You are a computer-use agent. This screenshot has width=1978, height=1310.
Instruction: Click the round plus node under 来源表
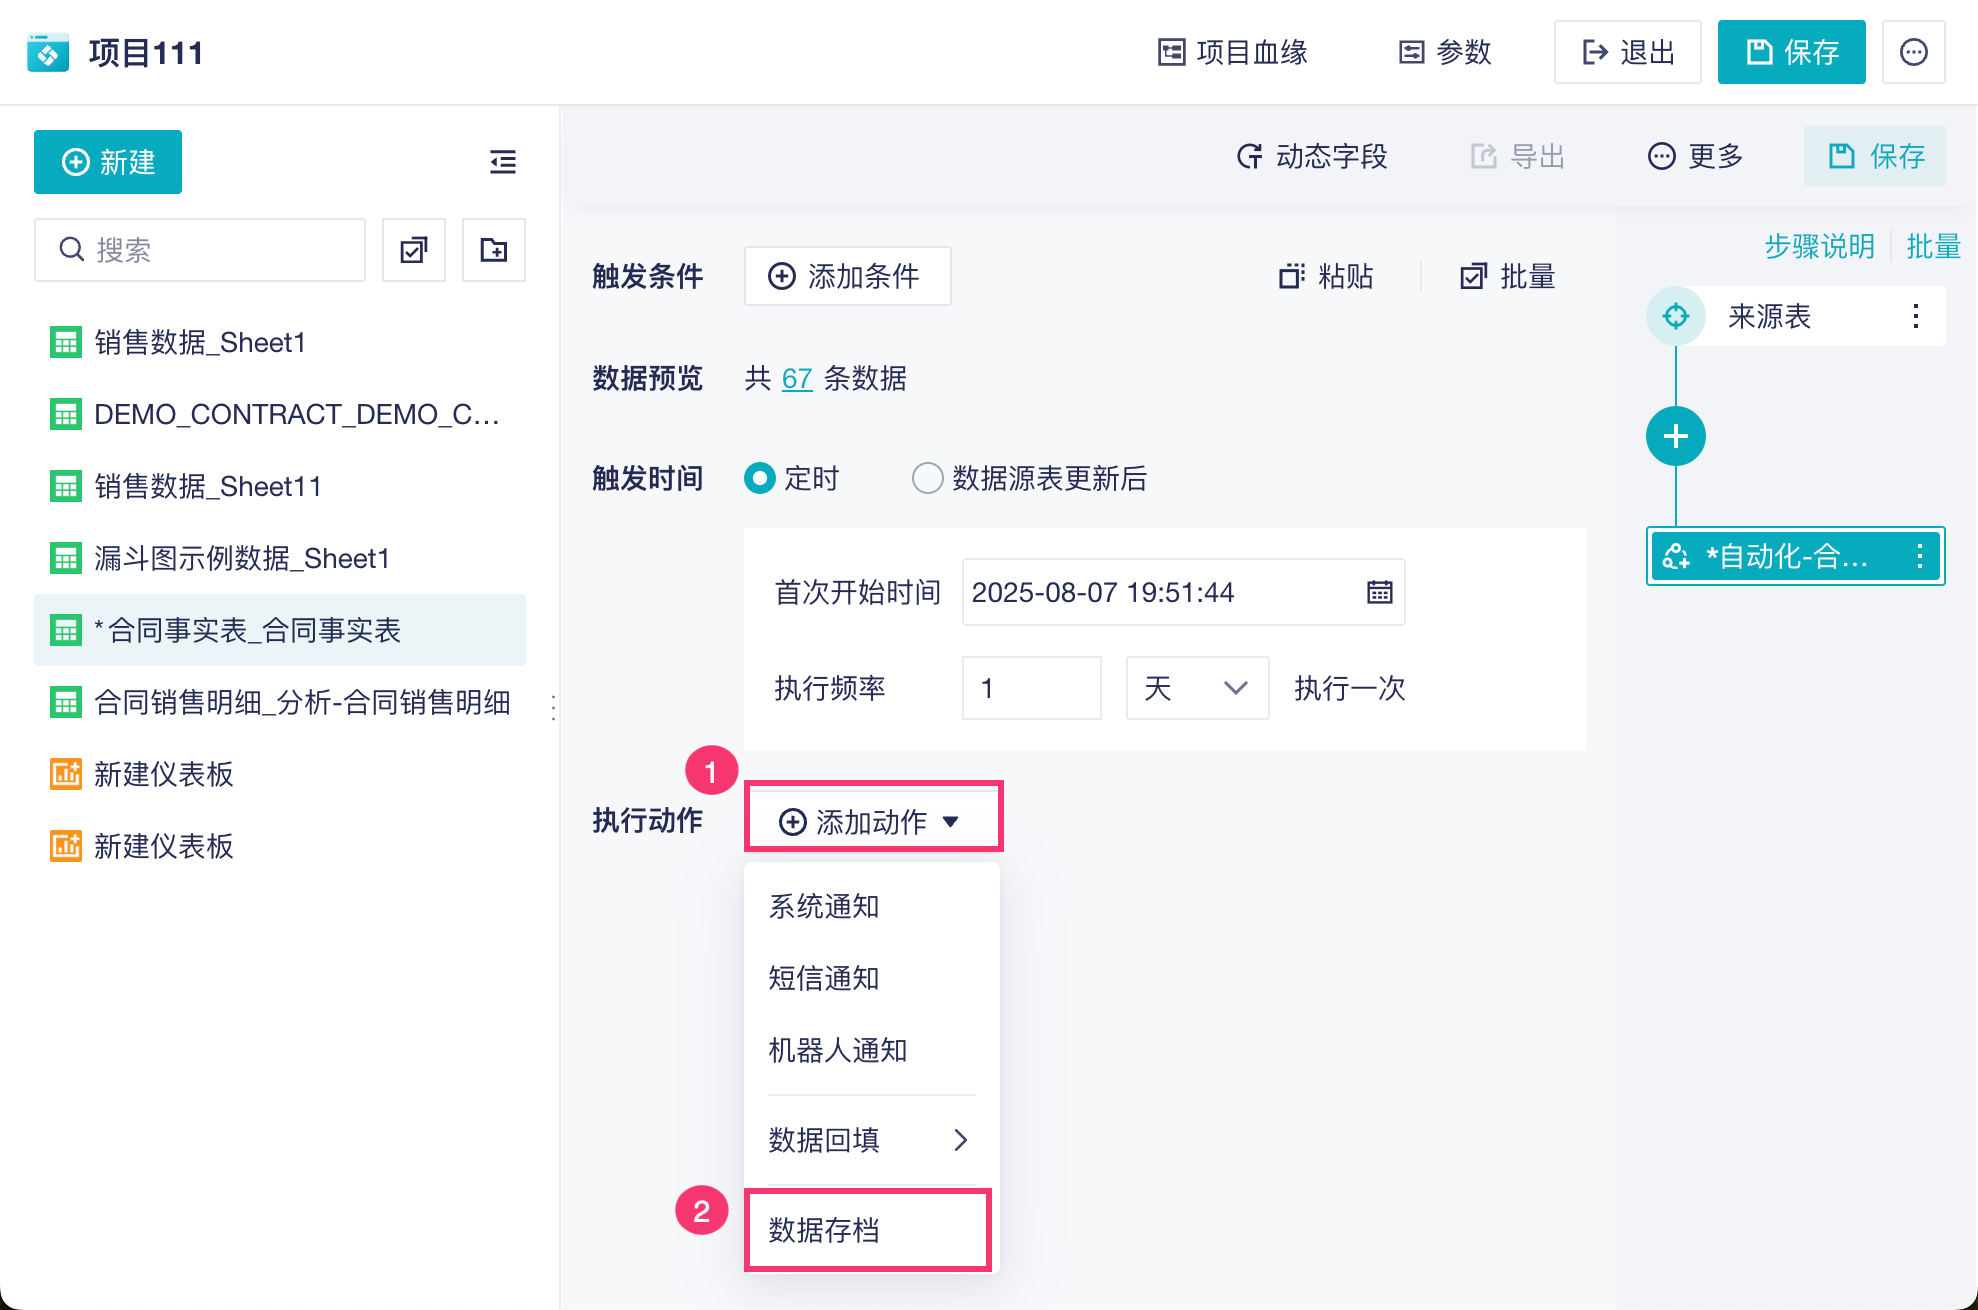click(x=1675, y=436)
